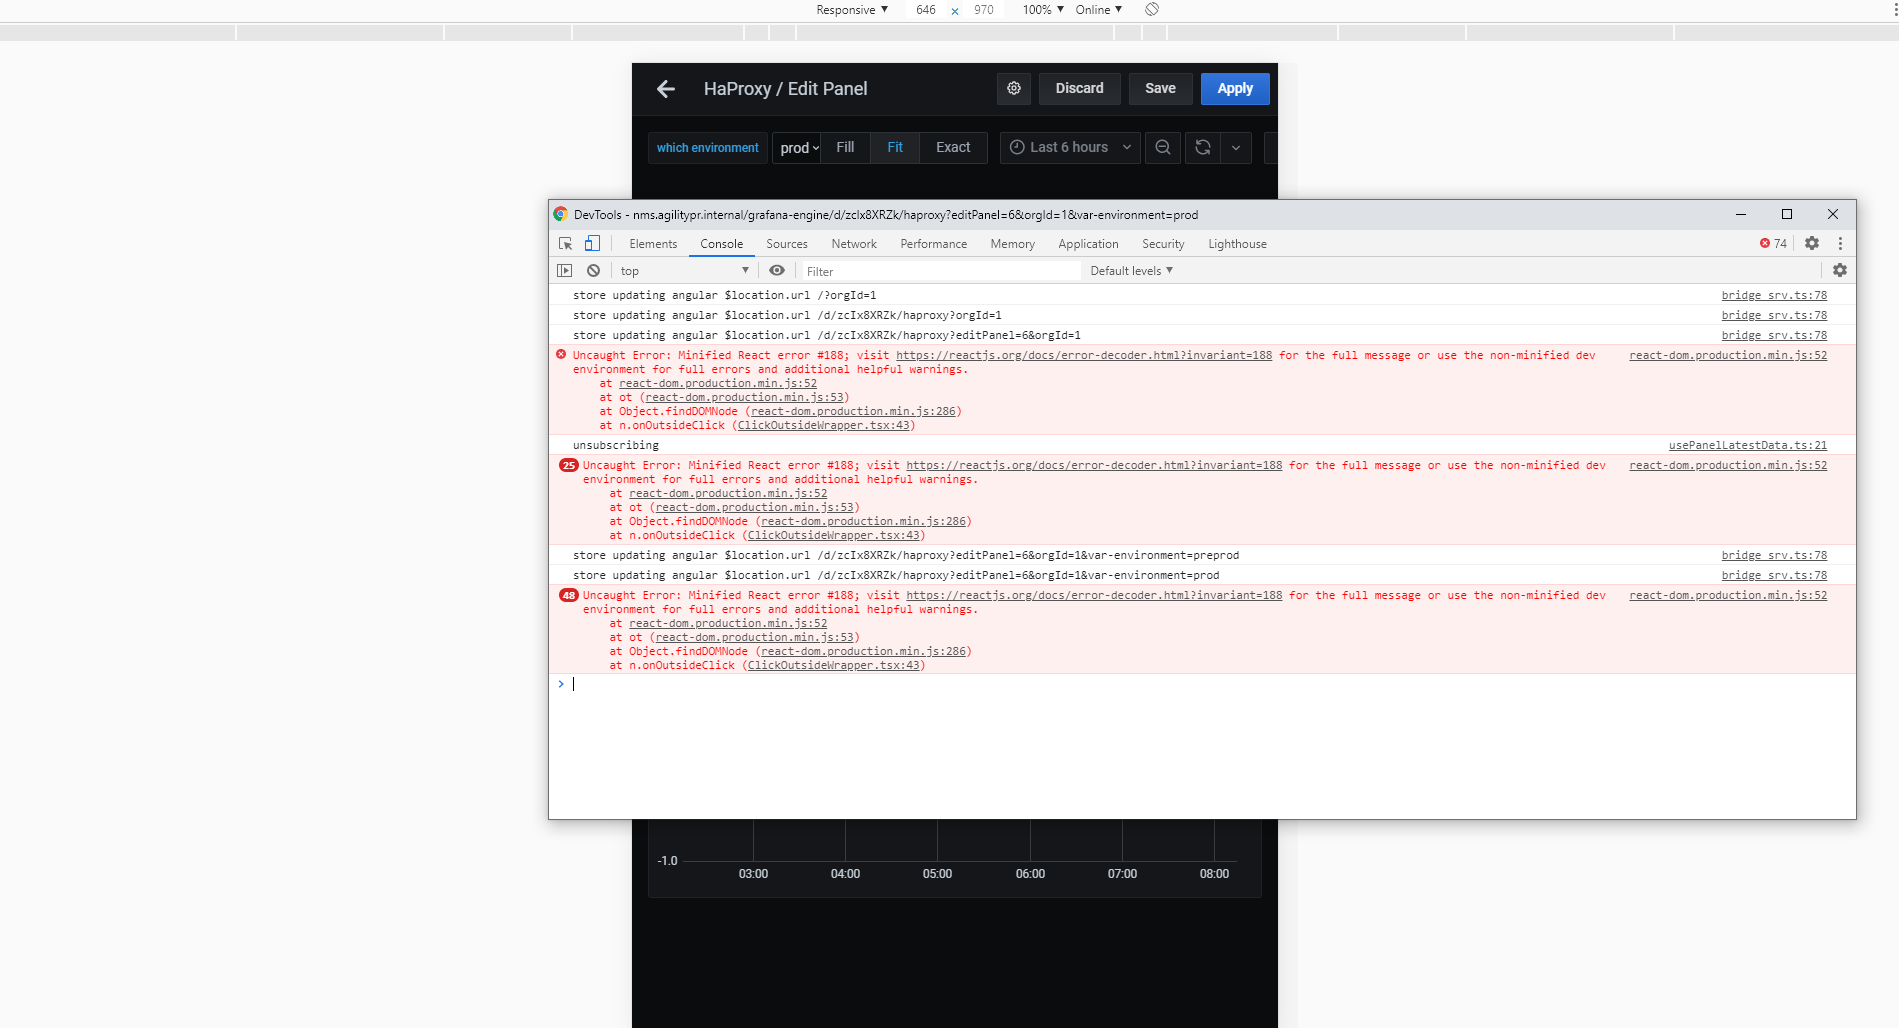Switch to the Network tab

click(x=853, y=243)
